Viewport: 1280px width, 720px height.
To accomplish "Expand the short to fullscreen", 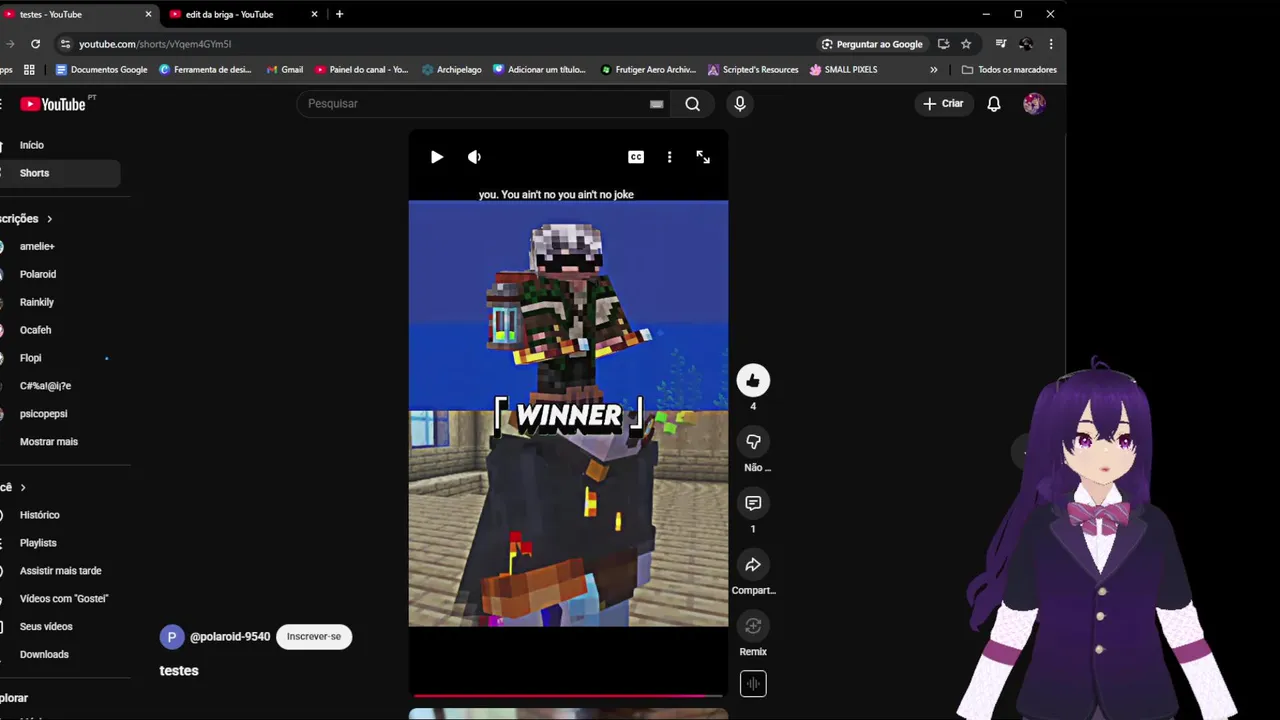I will 703,157.
